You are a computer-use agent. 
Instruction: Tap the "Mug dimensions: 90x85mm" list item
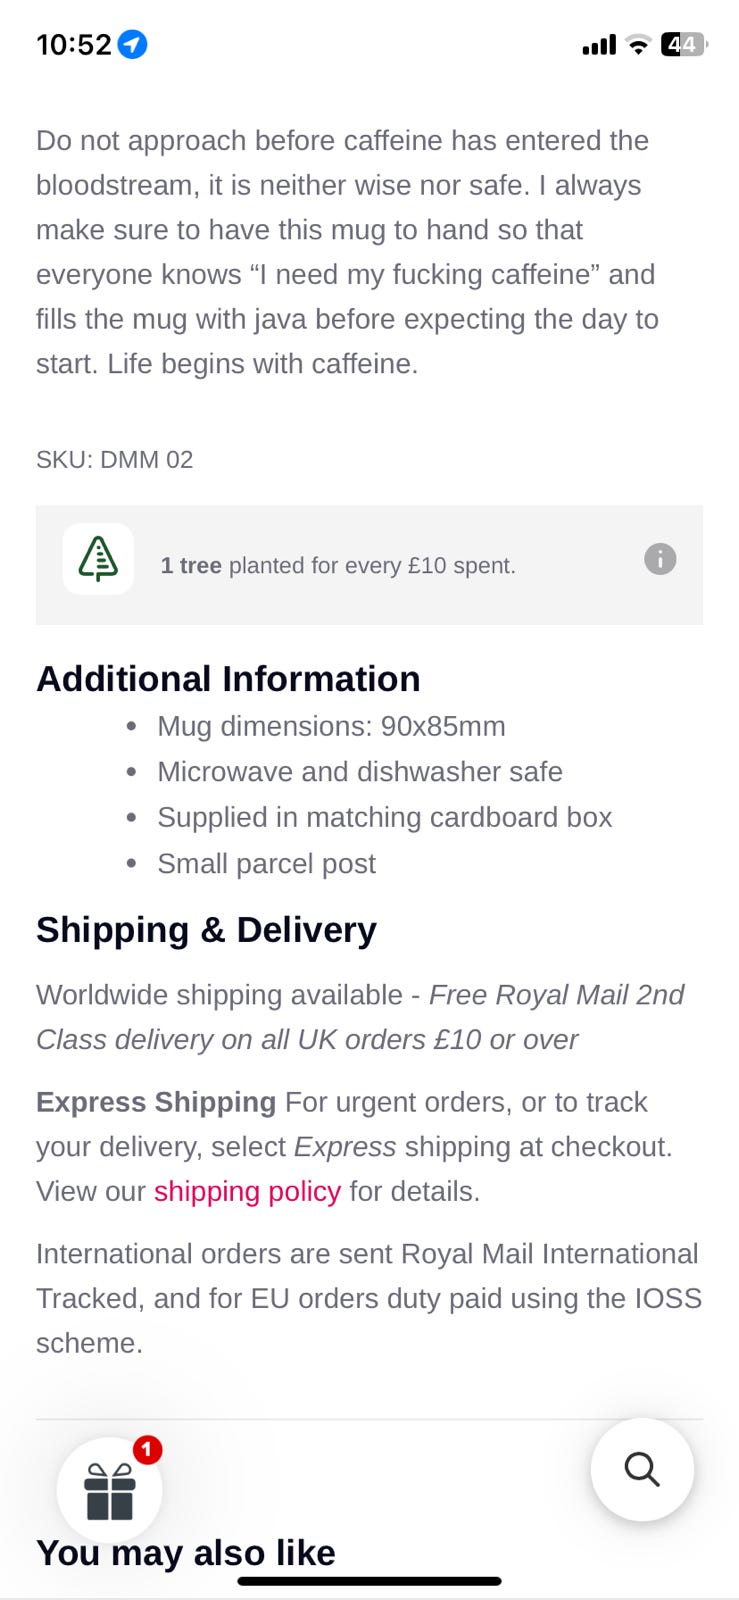click(x=331, y=726)
